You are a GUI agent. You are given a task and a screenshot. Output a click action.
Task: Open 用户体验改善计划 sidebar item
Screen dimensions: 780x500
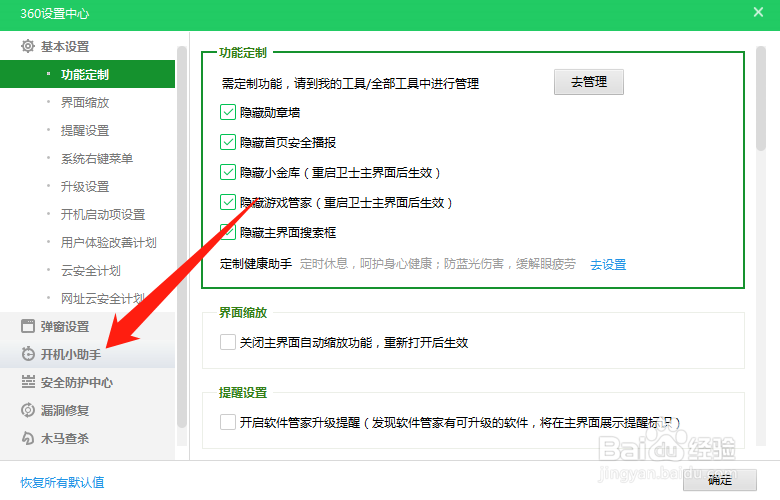coord(109,242)
